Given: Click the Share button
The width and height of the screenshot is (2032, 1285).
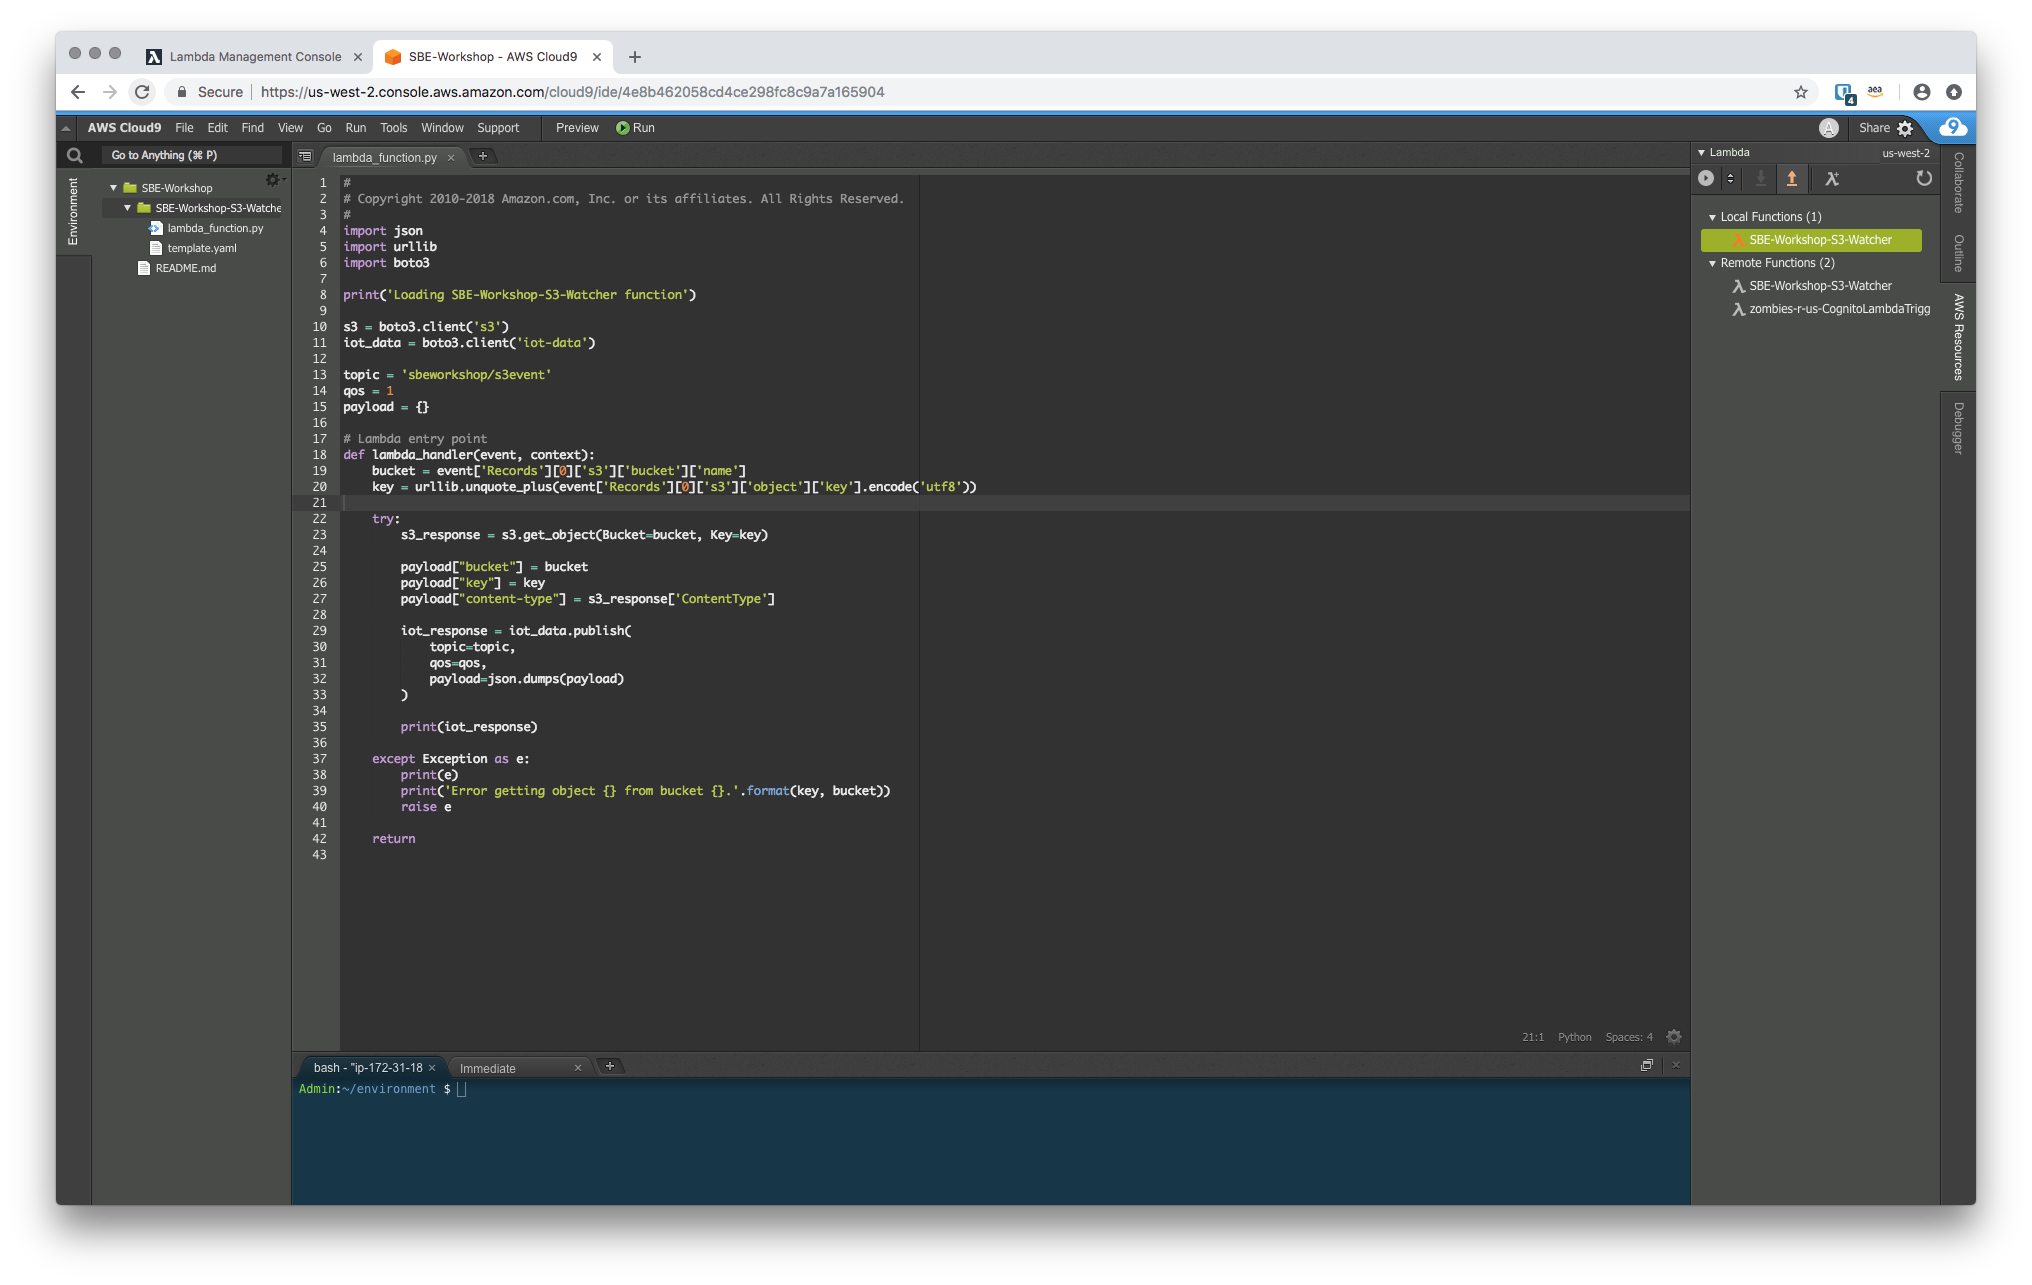Looking at the screenshot, I should tap(1874, 128).
